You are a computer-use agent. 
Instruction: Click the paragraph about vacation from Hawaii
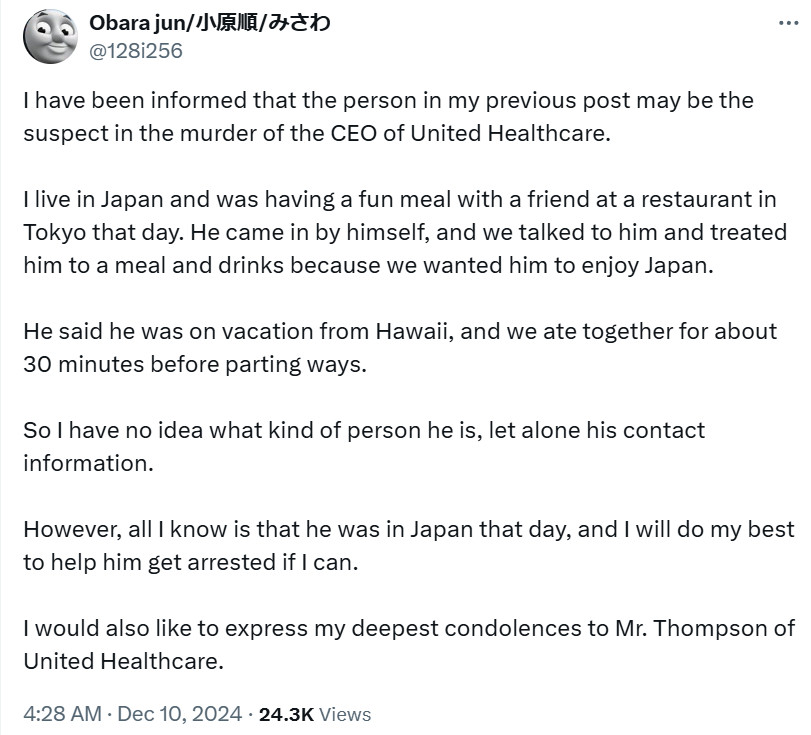coord(400,348)
